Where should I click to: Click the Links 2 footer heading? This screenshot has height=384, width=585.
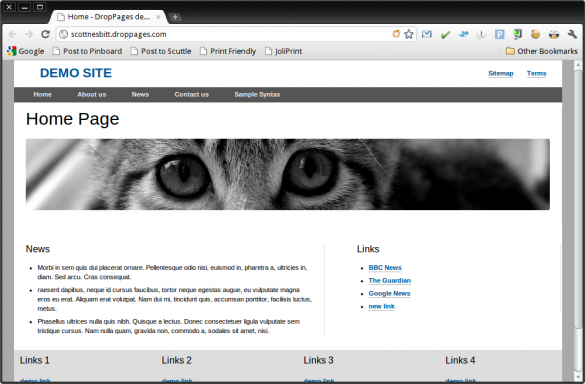(176, 360)
